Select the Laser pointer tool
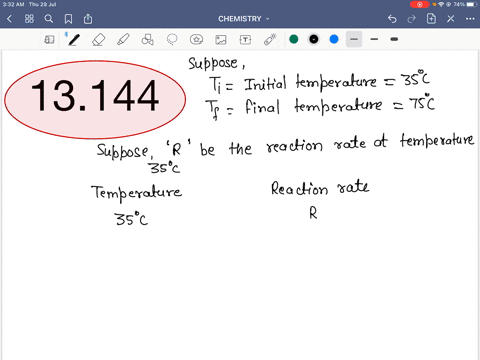This screenshot has width=480, height=360. (x=270, y=39)
